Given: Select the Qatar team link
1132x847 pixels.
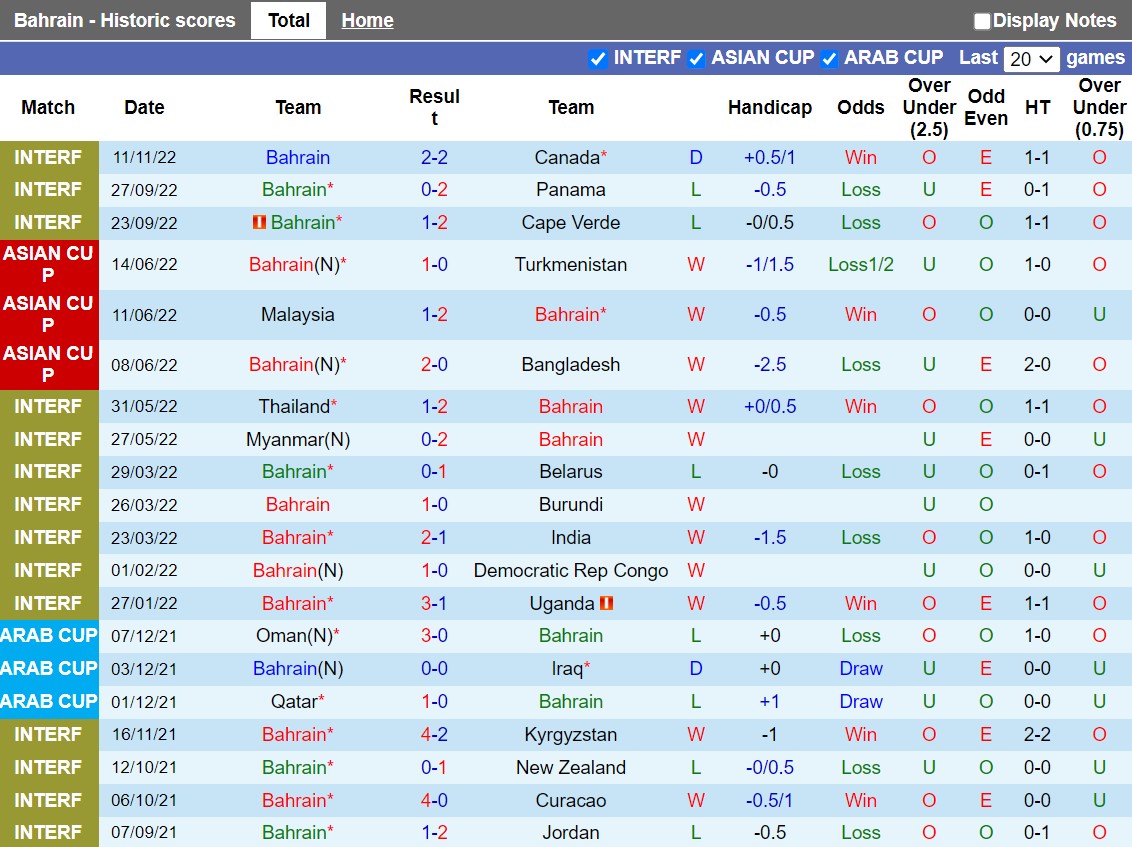Looking at the screenshot, I should click(x=293, y=702).
